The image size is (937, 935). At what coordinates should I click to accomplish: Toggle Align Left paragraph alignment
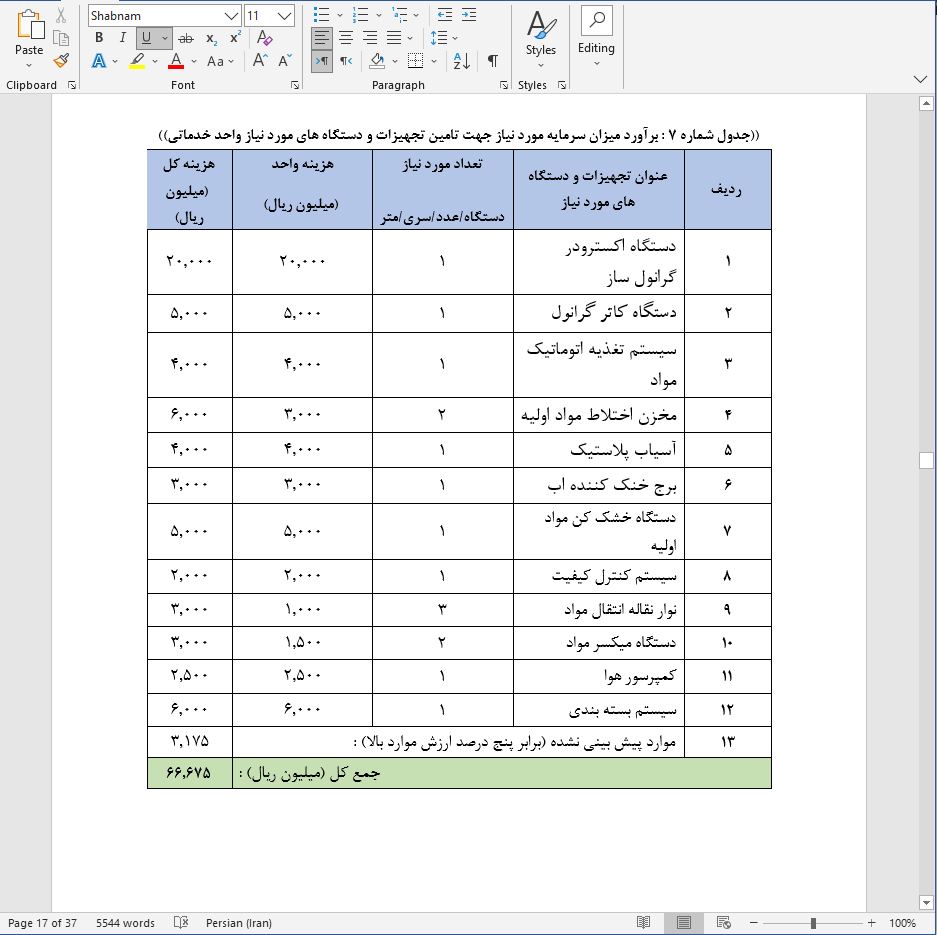pos(321,38)
